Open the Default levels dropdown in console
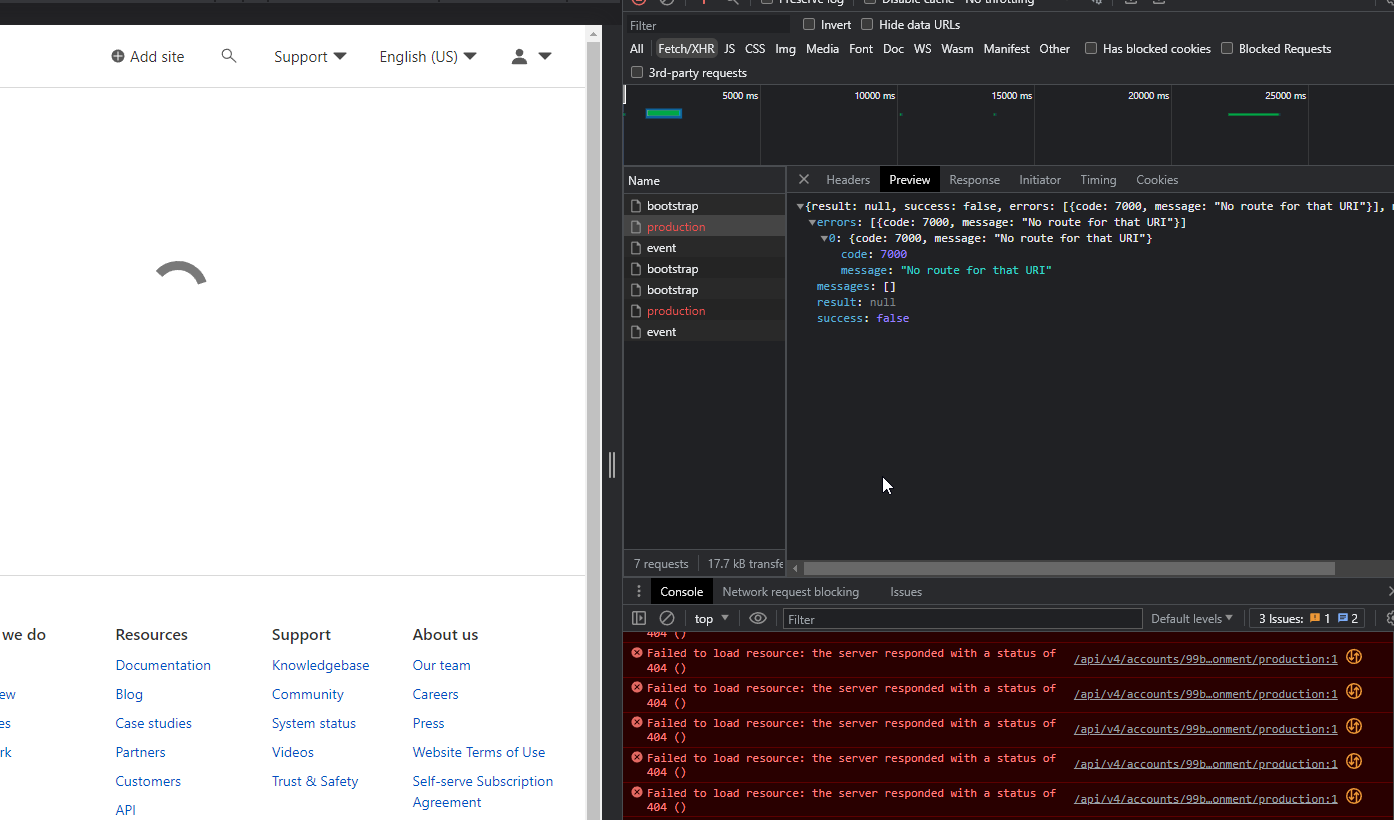The image size is (1394, 820). pos(1192,619)
